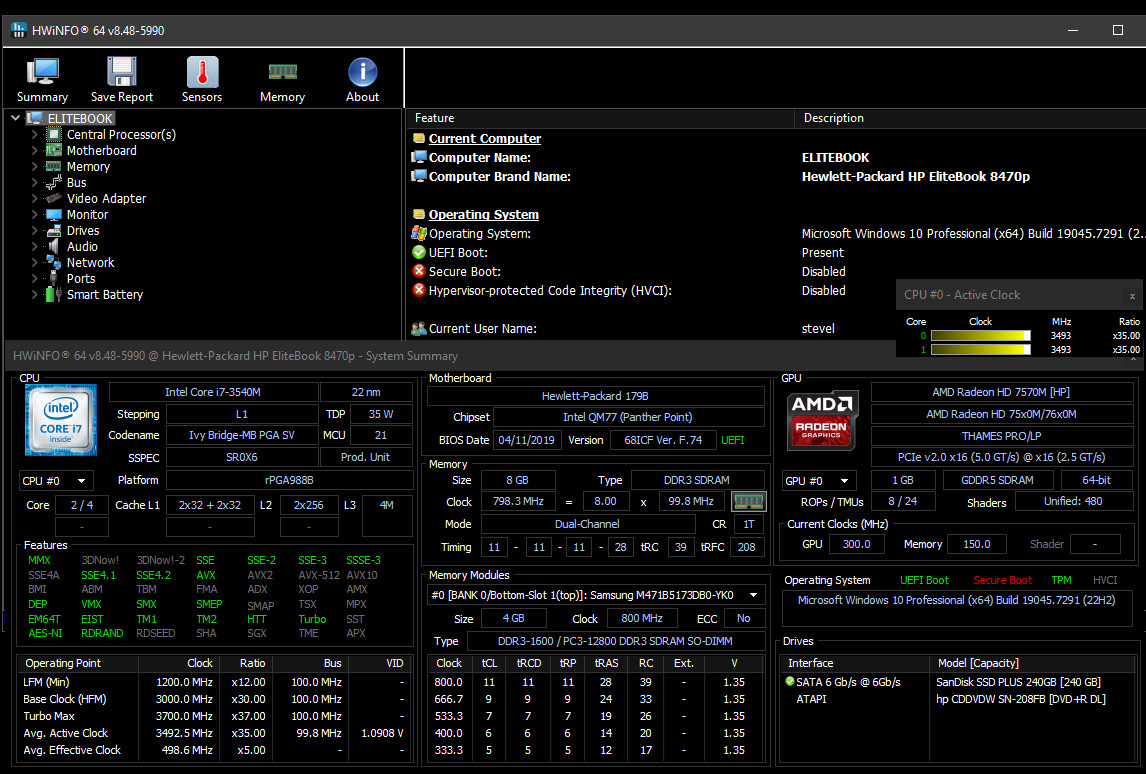Open the Sensors thermometer icon

click(202, 72)
